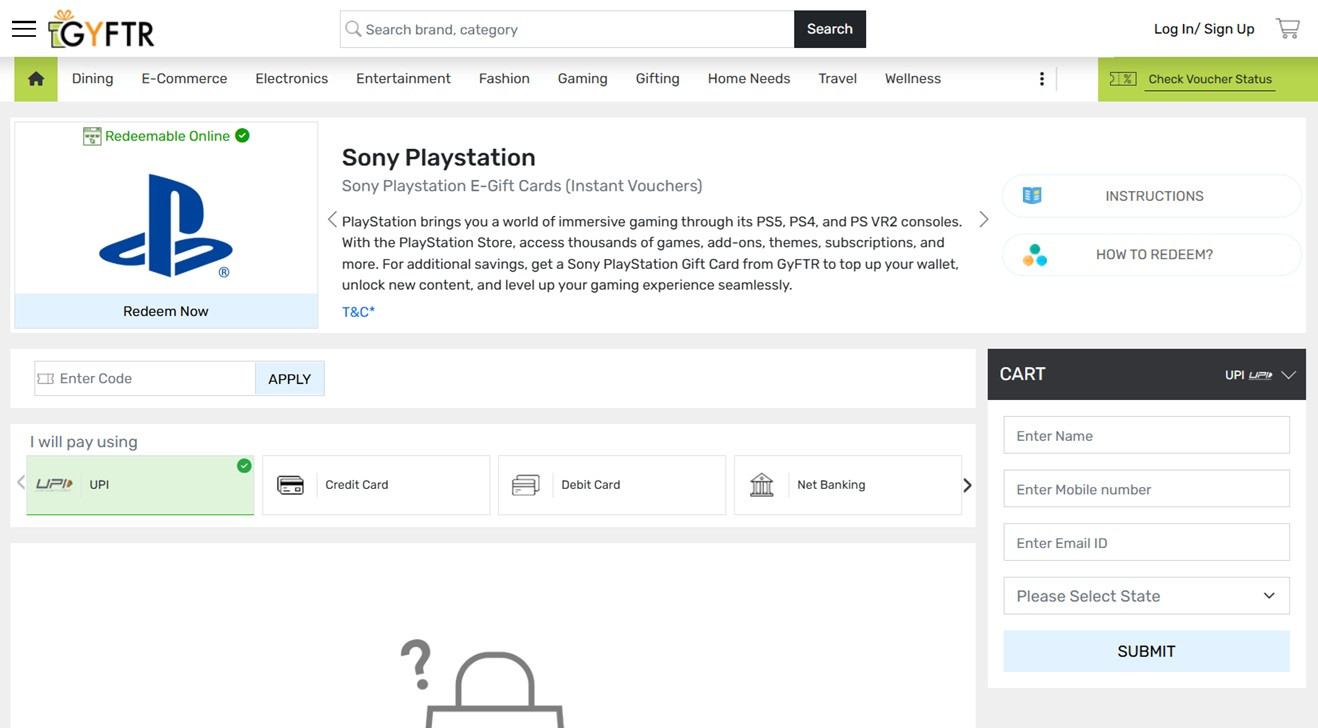
Task: Select UPI payment method
Action: 140,485
